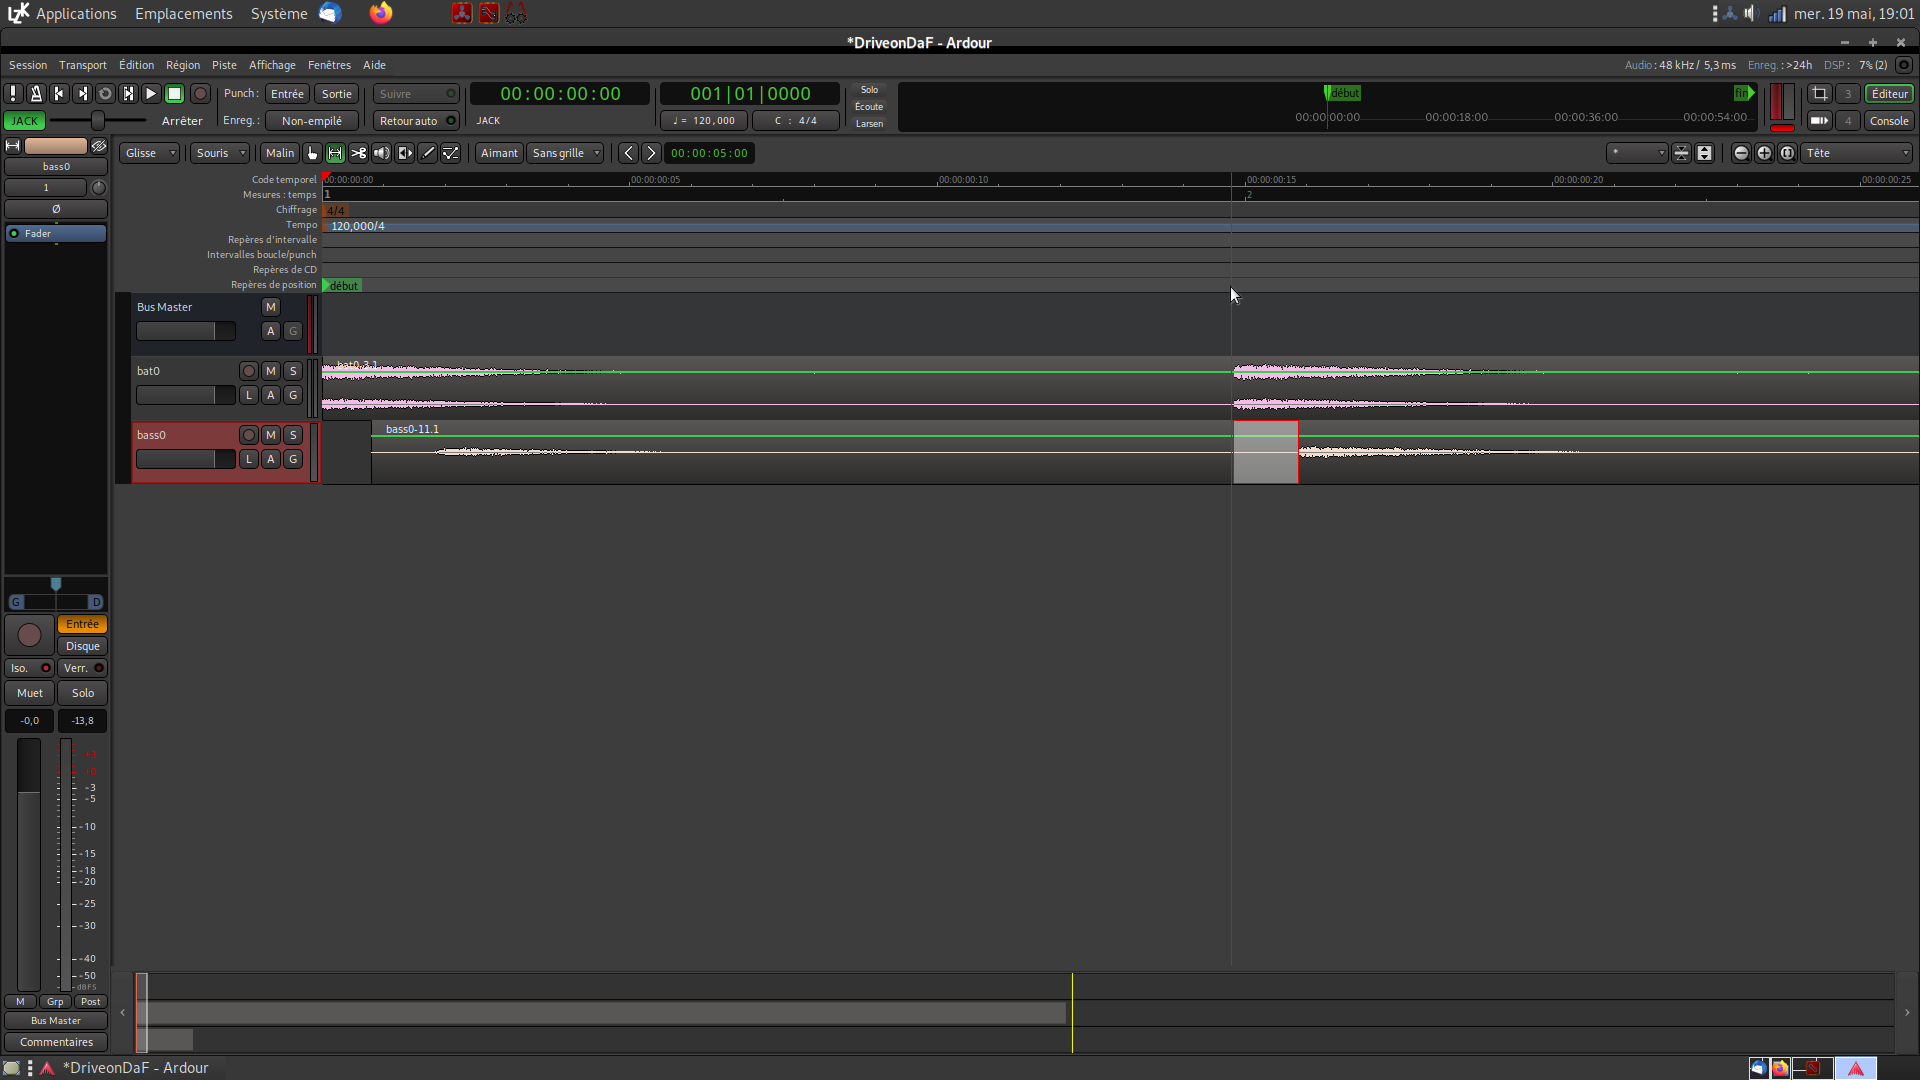Adjust the shuttle speed slider handle
1920x1080 pixels.
click(x=98, y=121)
